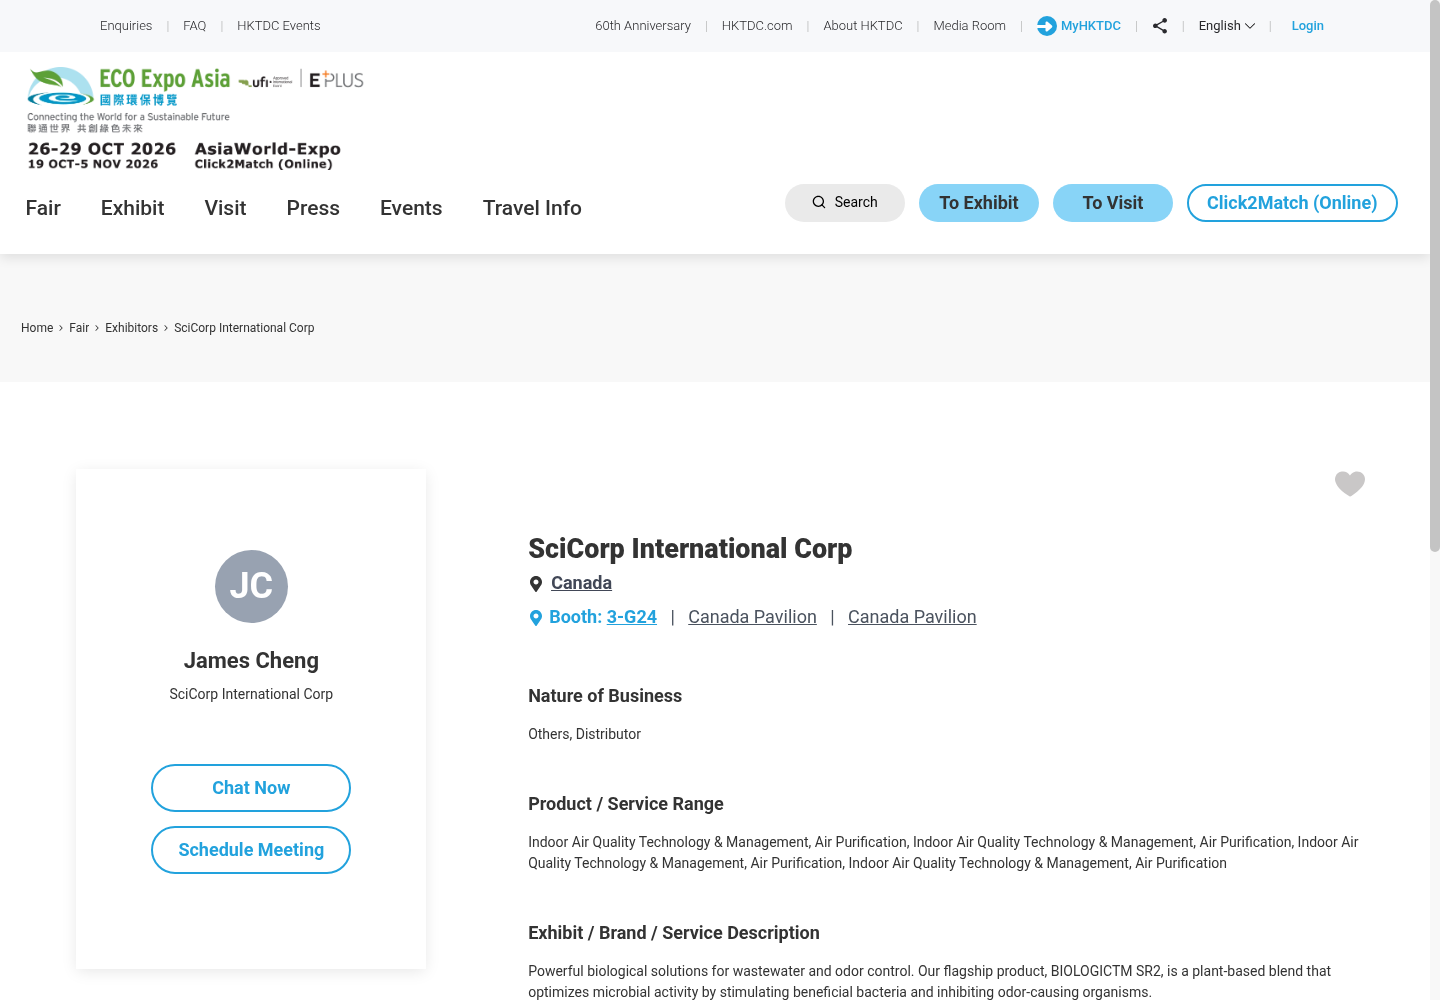
Task: Click the JC avatar circle
Action: pyautogui.click(x=251, y=586)
